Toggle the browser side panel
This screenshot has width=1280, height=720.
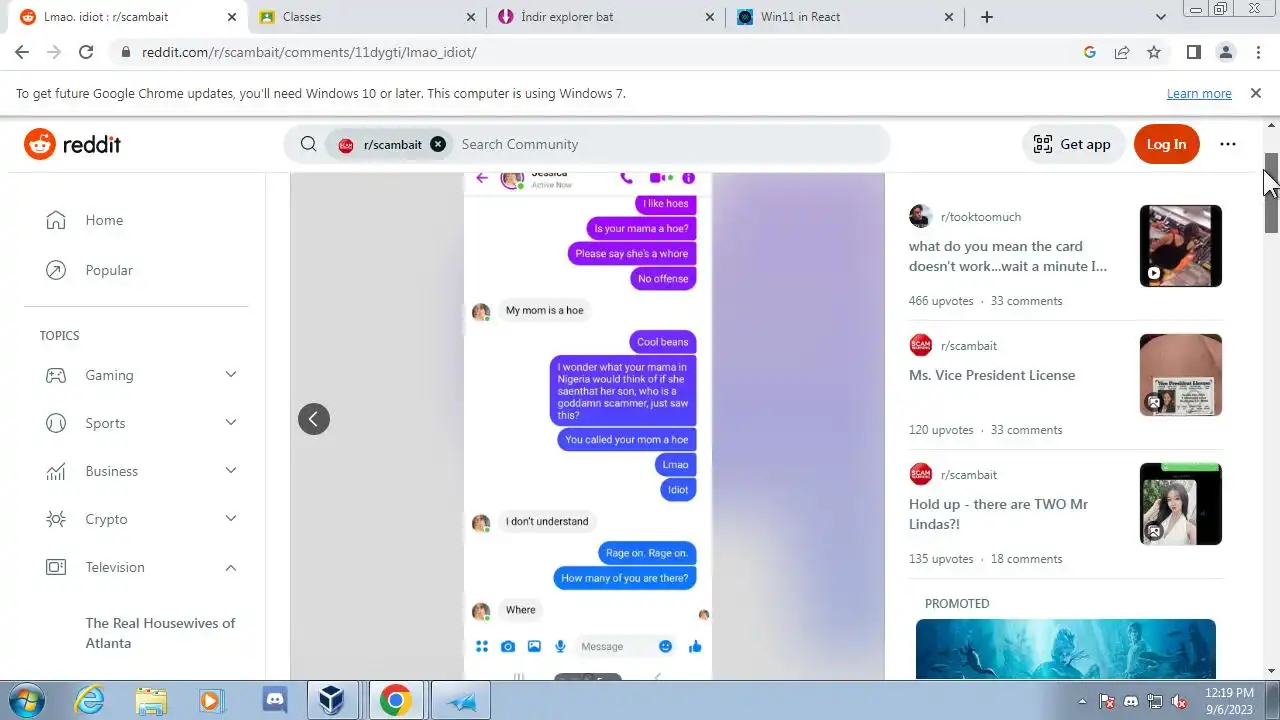(1193, 52)
